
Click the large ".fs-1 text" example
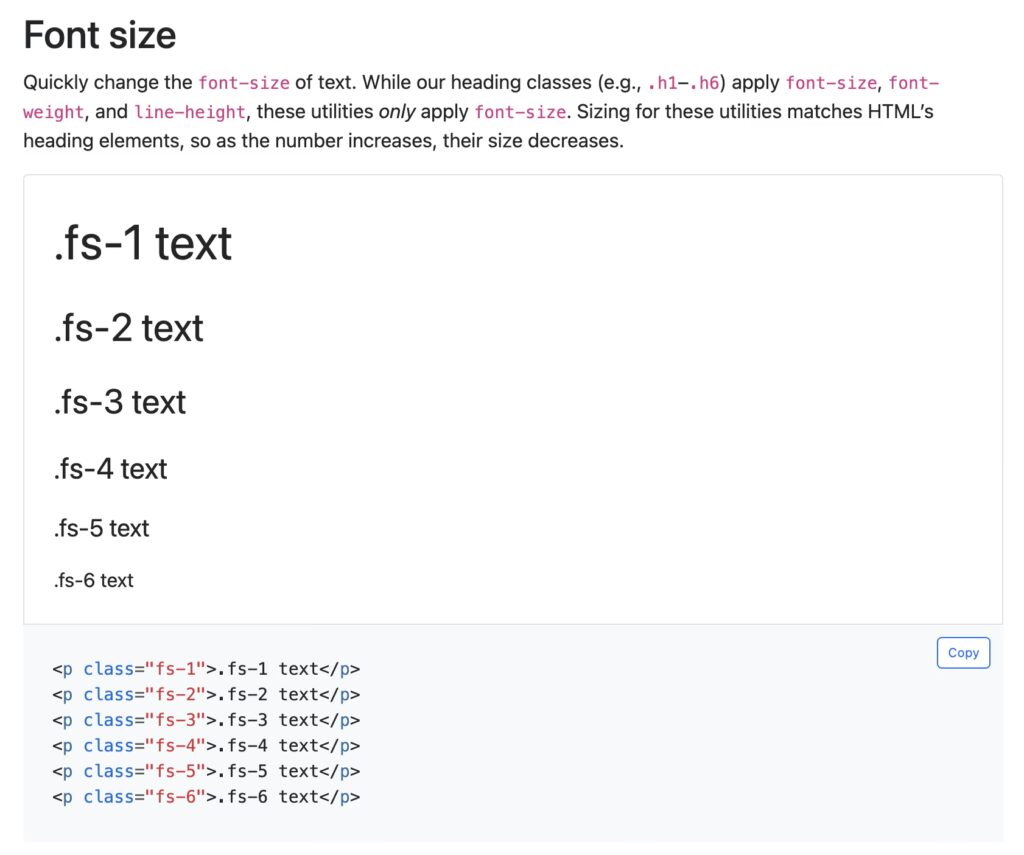143,244
